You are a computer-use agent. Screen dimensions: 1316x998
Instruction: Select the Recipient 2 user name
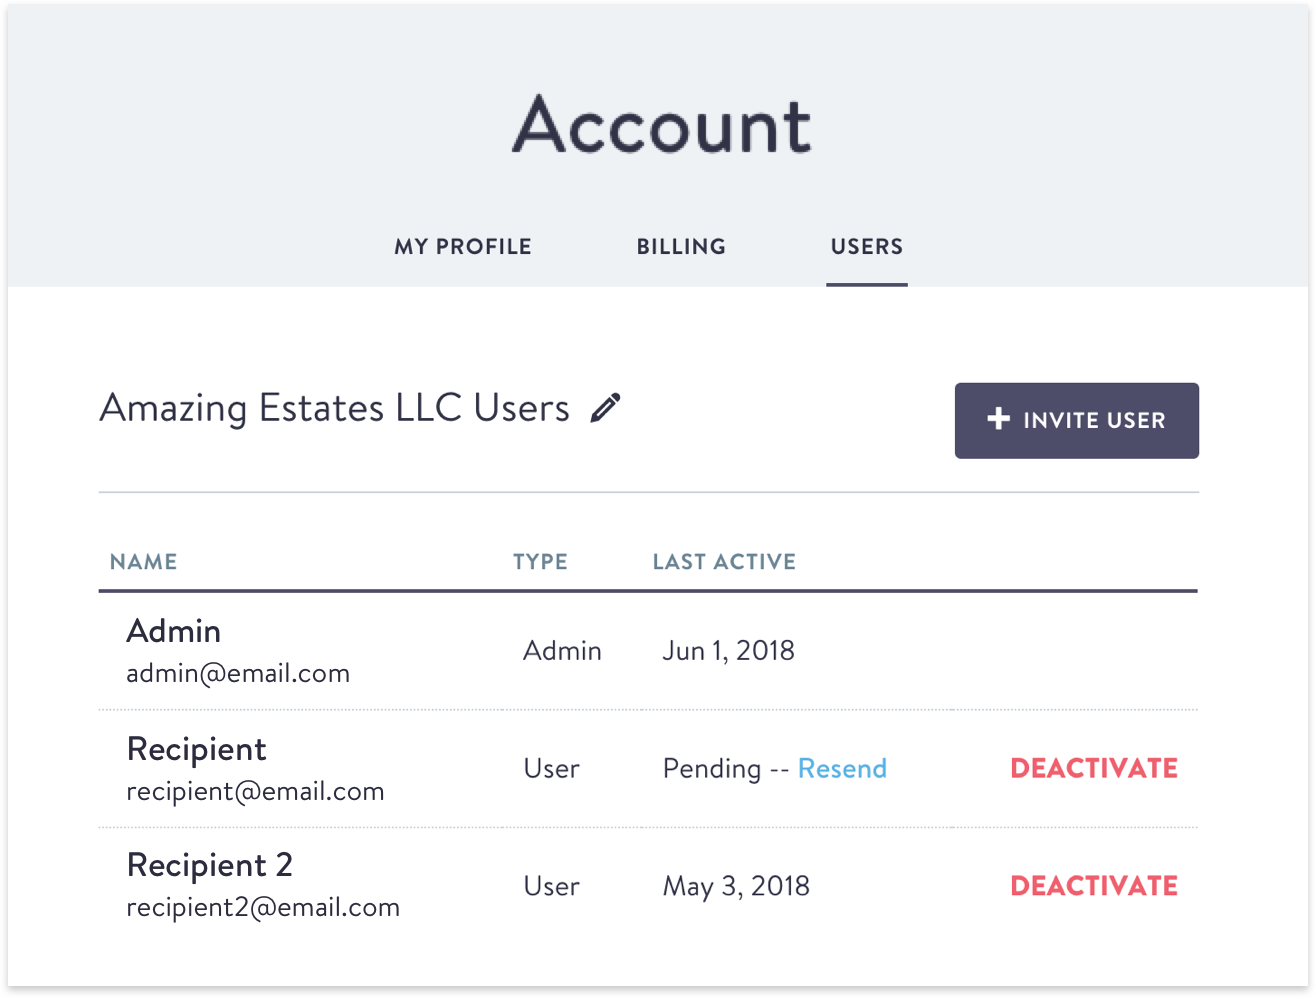(210, 865)
